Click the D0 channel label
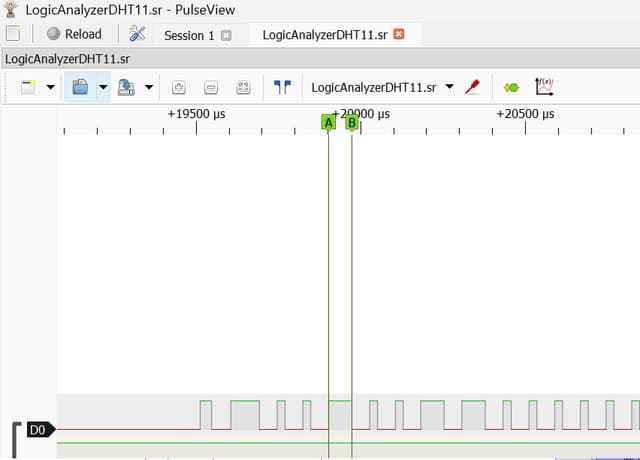 coord(41,430)
